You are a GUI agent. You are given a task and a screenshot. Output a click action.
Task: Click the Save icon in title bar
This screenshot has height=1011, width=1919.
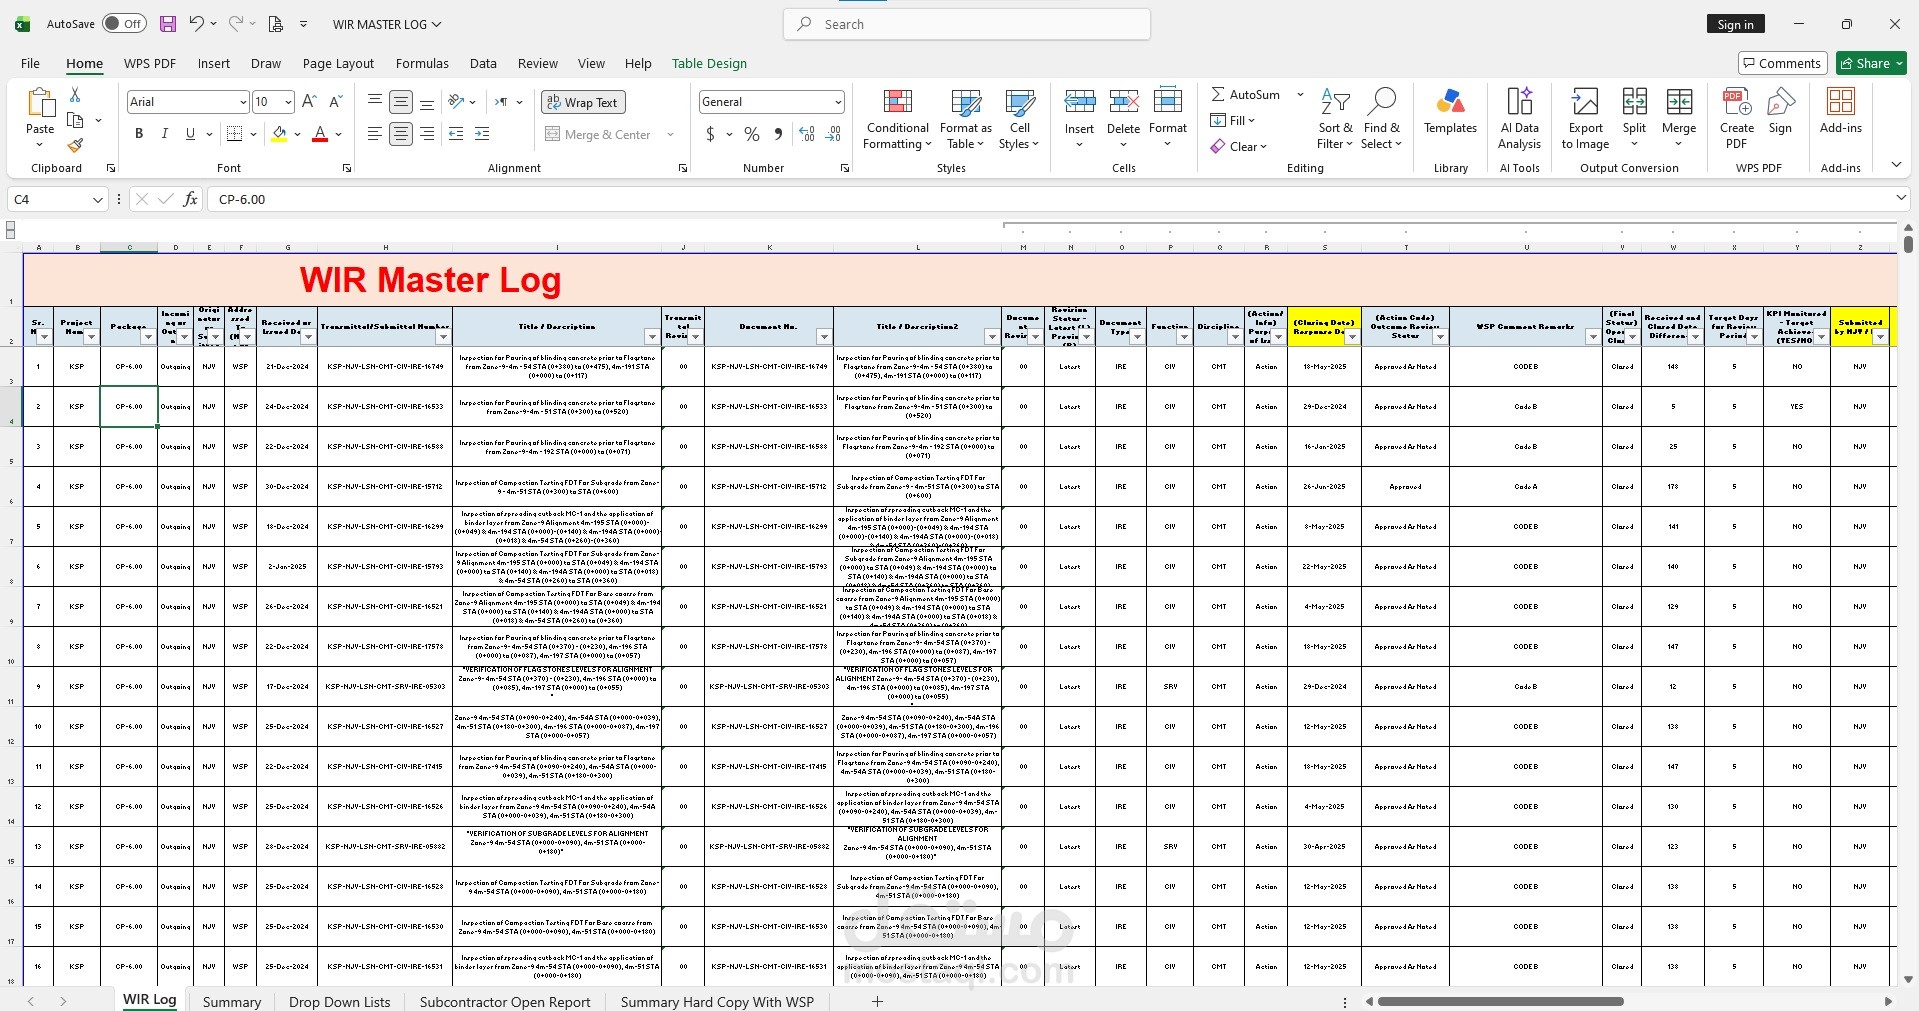point(167,24)
